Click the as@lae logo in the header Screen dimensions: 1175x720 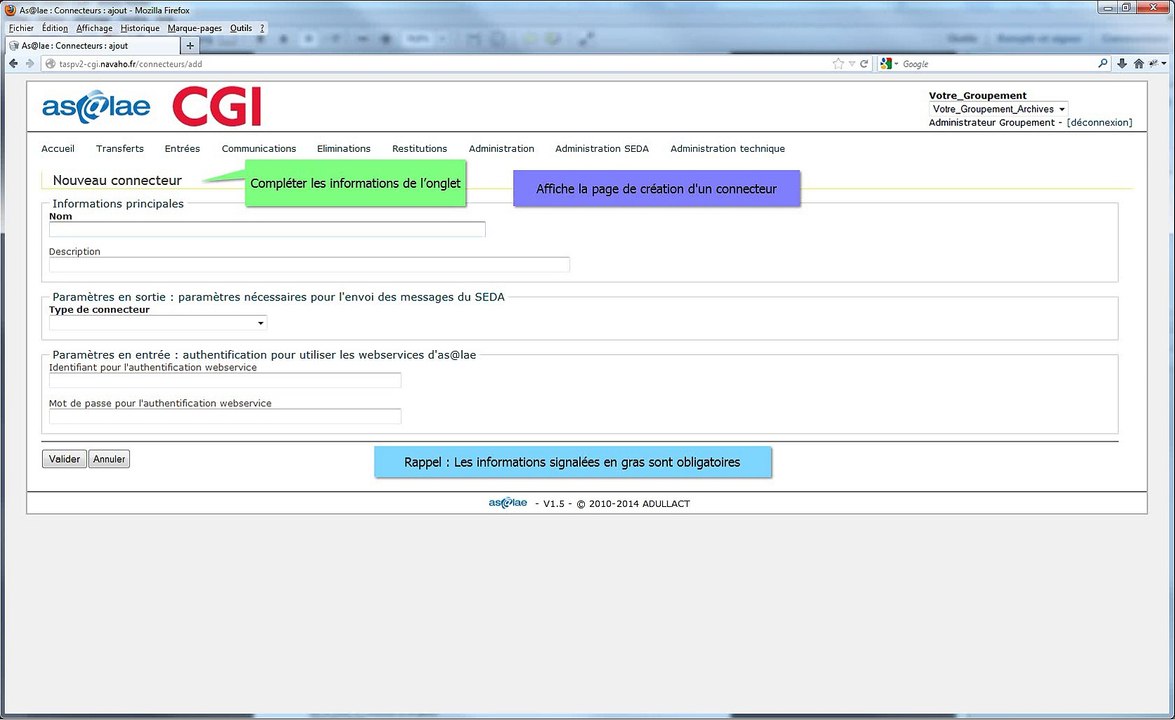click(x=96, y=106)
